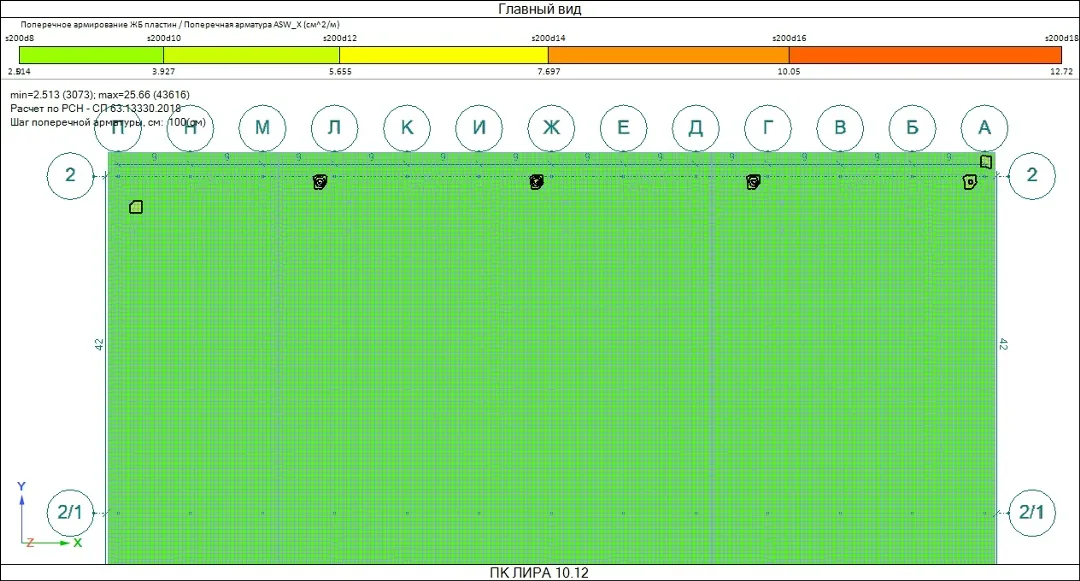Click the 'ПК ЛИРА 10.12' footer text
1080x581 pixels.
pyautogui.click(x=539, y=573)
